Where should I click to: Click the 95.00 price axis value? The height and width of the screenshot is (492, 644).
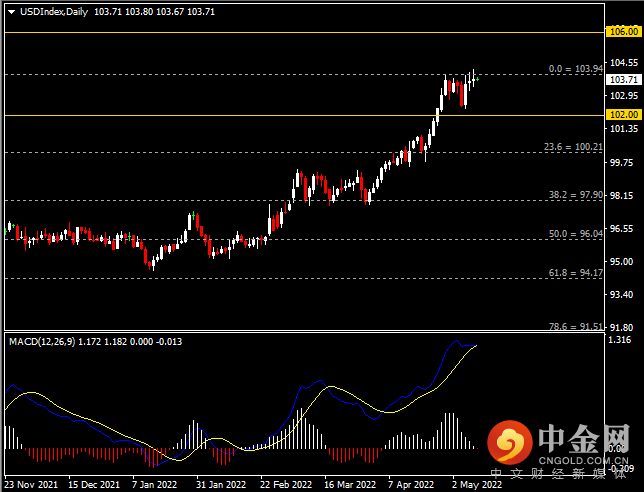pos(622,261)
